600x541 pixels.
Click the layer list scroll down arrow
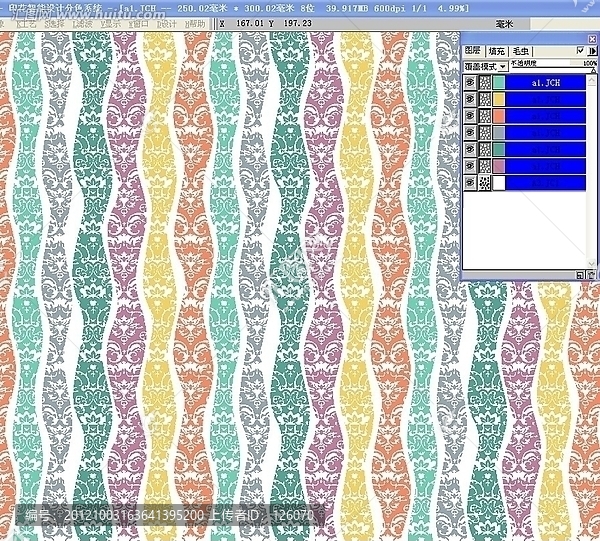(591, 263)
